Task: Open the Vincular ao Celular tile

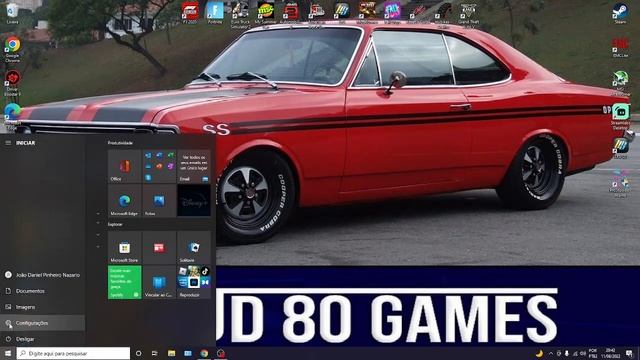Action: pyautogui.click(x=159, y=282)
